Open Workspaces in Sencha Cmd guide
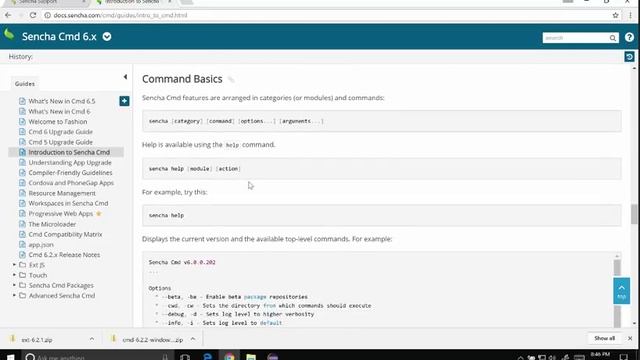 click(x=68, y=203)
